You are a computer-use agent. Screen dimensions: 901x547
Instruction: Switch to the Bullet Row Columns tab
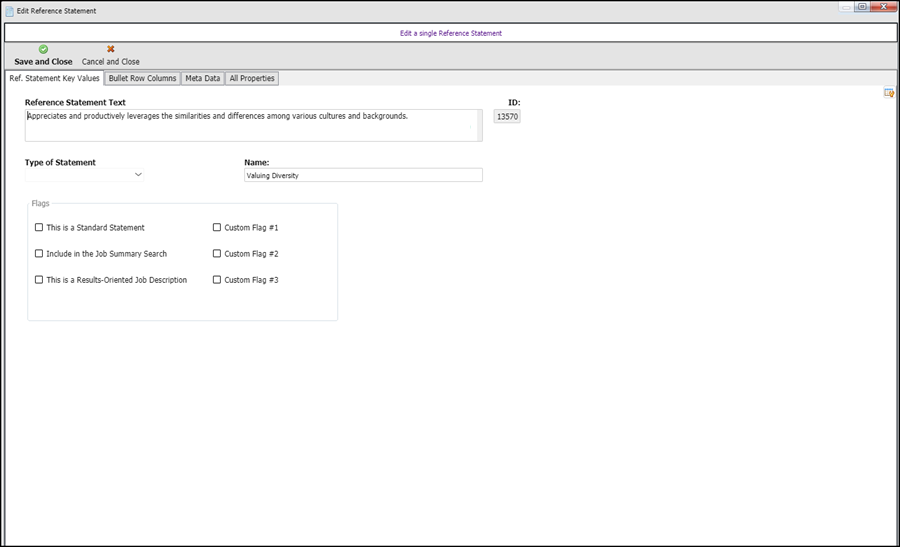(x=142, y=78)
